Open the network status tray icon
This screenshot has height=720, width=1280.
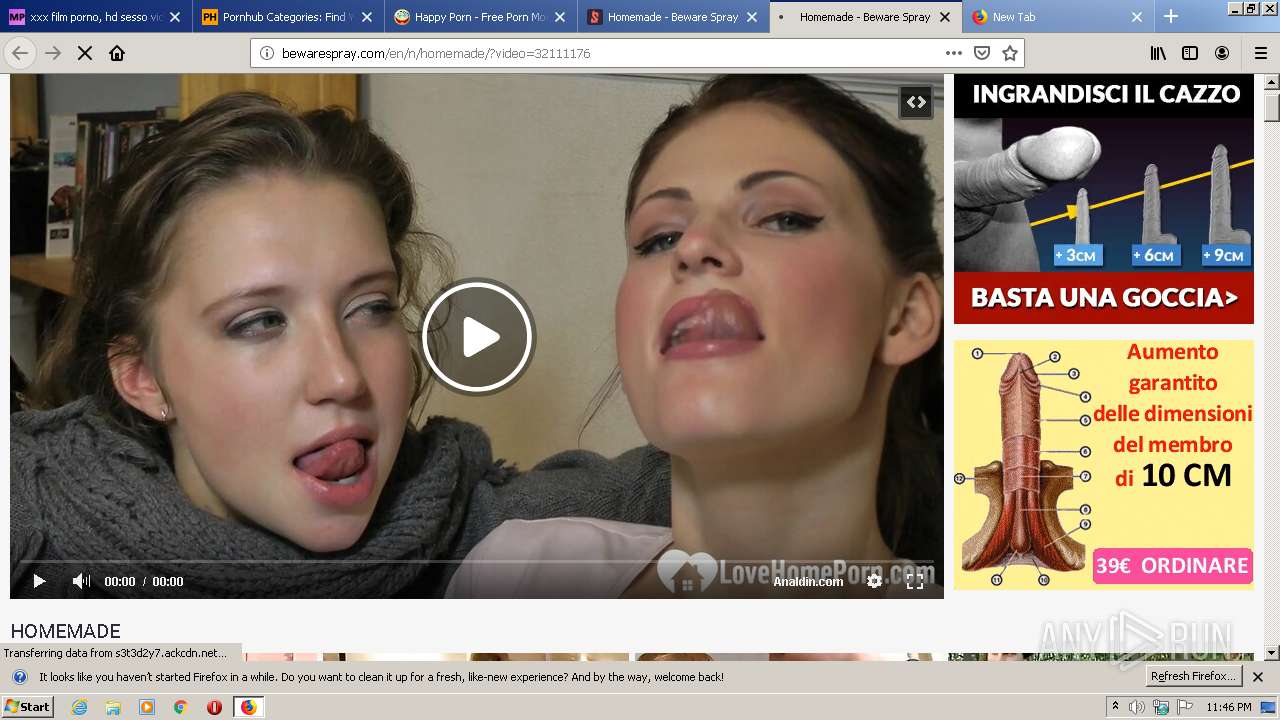click(x=1161, y=707)
